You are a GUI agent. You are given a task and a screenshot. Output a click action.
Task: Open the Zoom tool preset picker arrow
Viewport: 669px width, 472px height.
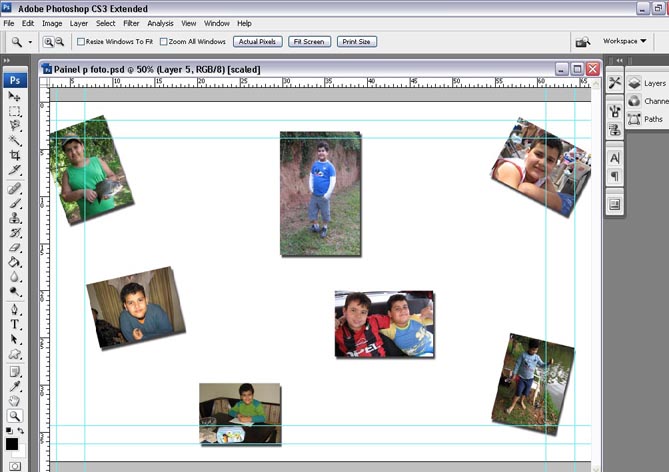coord(30,42)
